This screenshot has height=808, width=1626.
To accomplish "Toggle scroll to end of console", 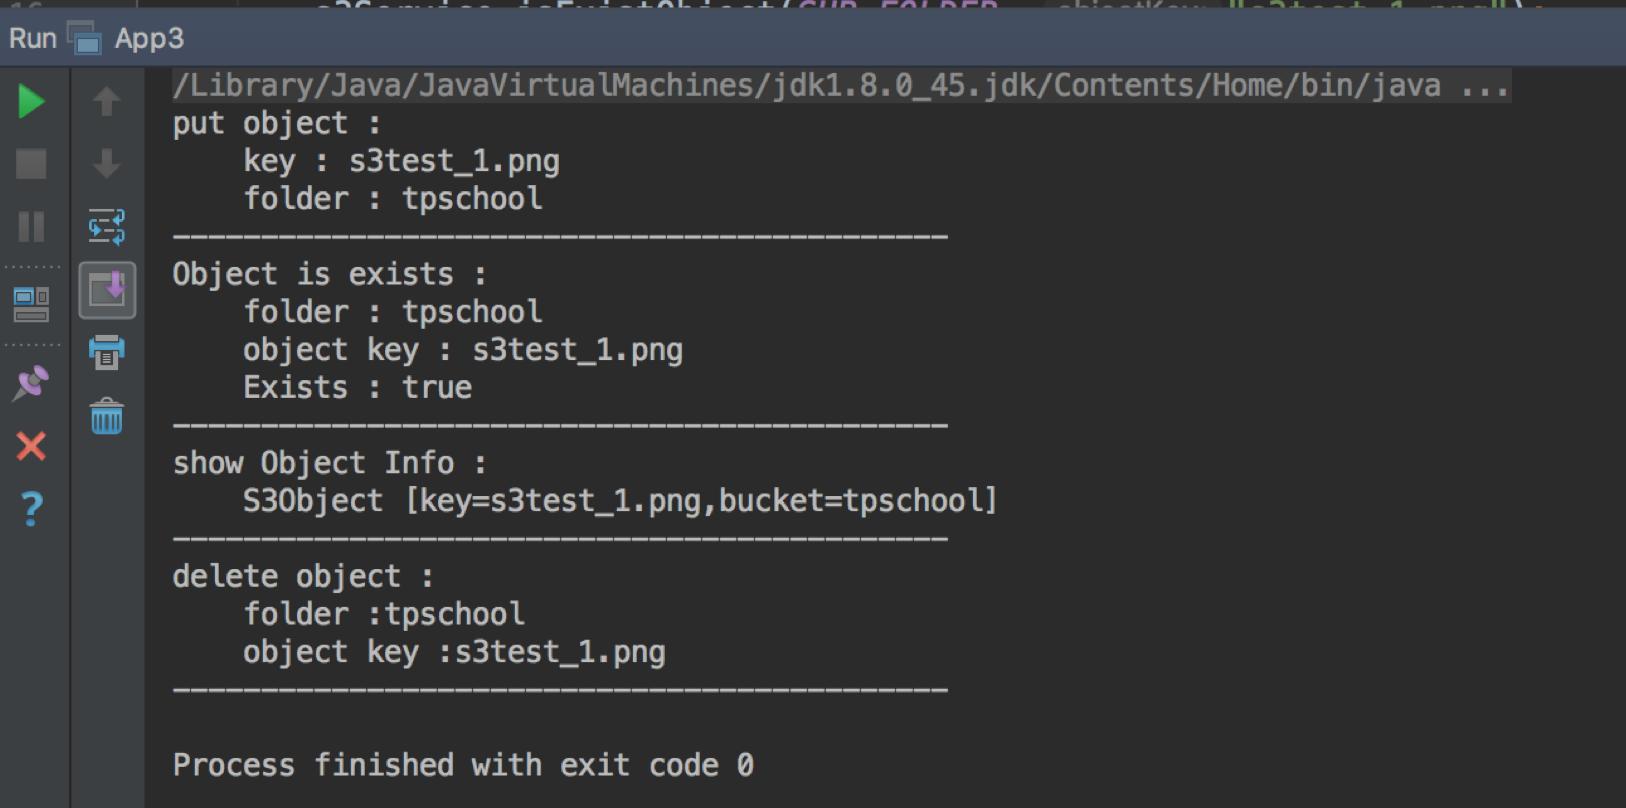I will (x=107, y=290).
